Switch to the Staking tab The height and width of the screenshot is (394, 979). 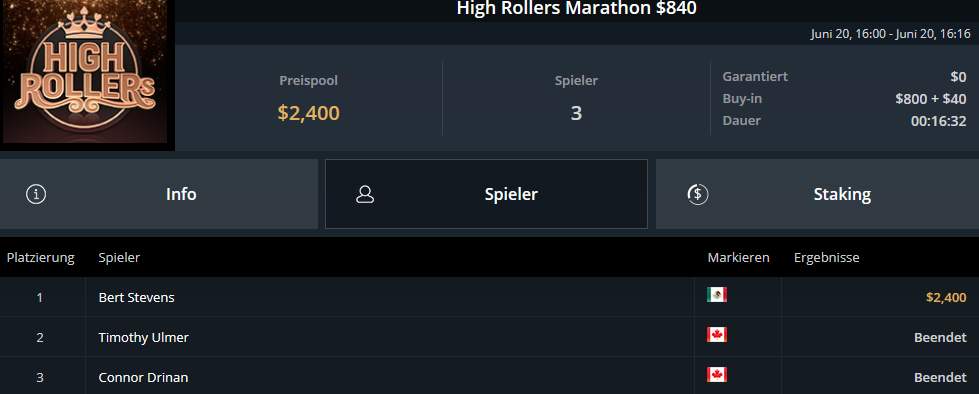tap(817, 194)
